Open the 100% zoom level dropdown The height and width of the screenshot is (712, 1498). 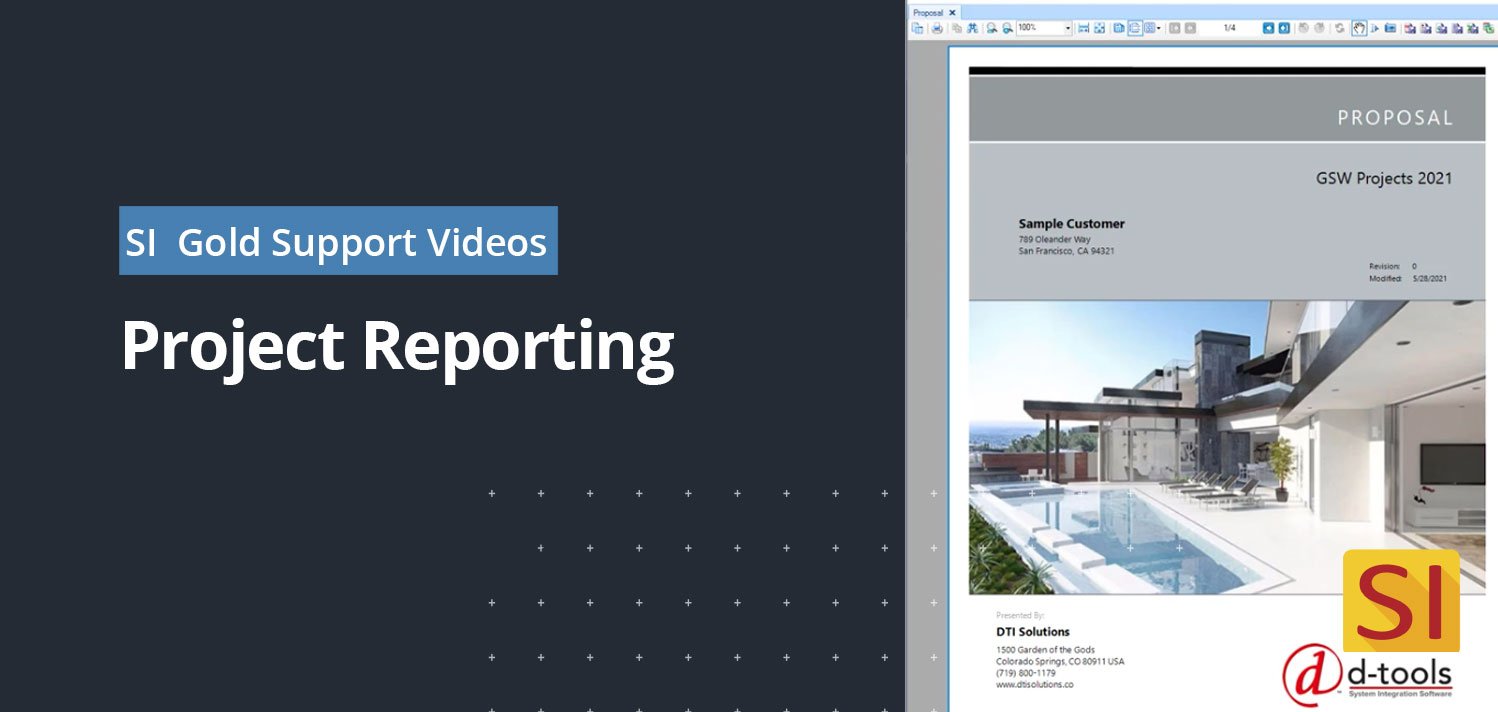click(1067, 28)
